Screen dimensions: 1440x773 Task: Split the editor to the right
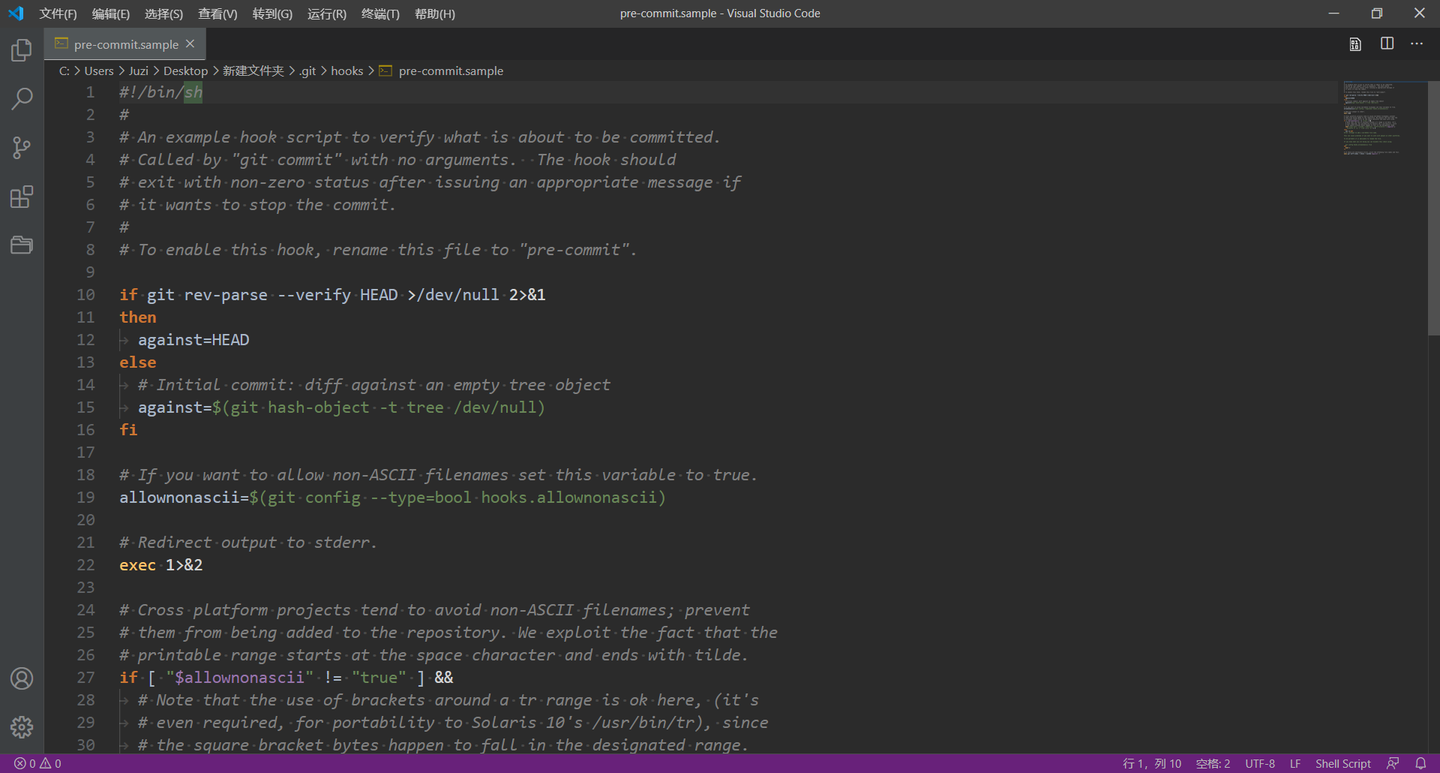[1387, 44]
